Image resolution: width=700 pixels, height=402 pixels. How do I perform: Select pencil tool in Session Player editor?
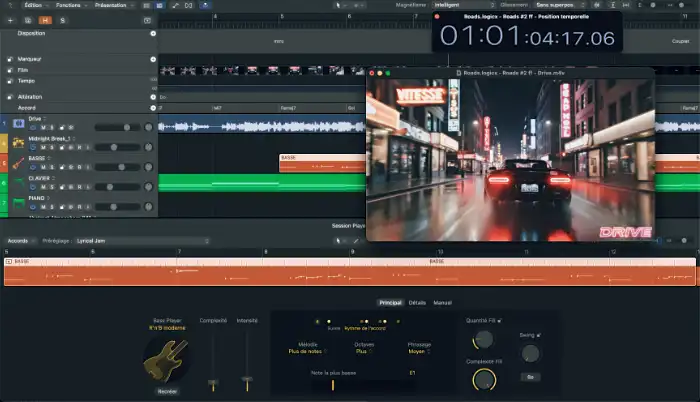(356, 241)
